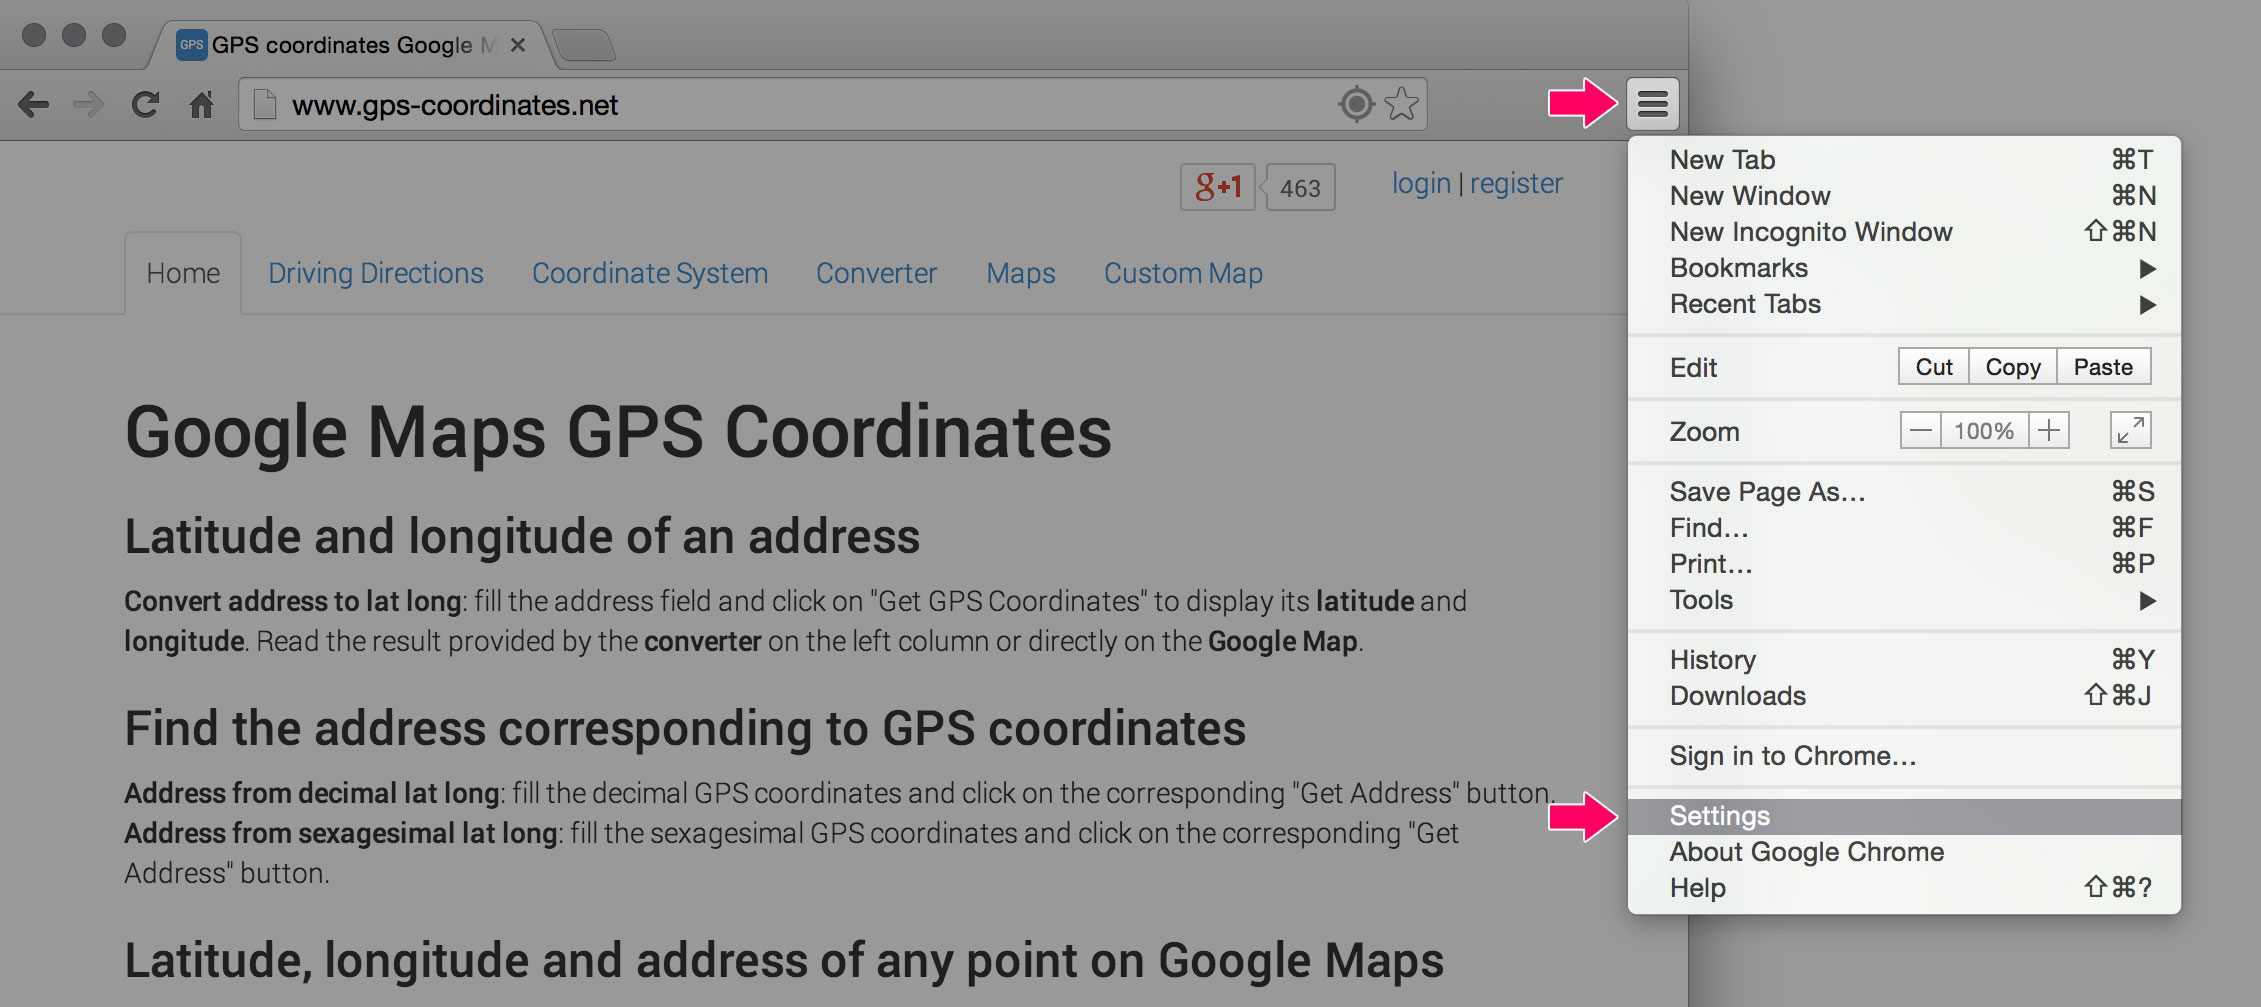Click the Cut button in Edit row
Image resolution: width=2261 pixels, height=1007 pixels.
(x=1934, y=367)
